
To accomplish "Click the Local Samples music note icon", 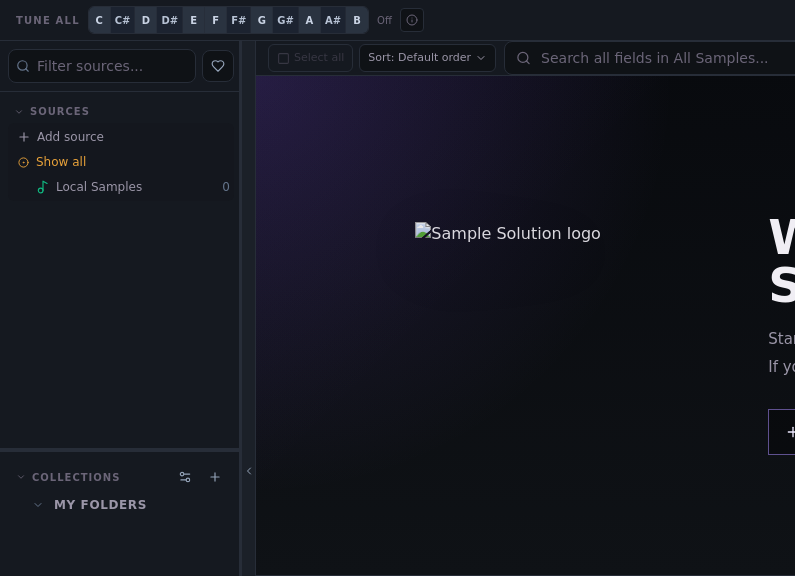I will click(43, 187).
